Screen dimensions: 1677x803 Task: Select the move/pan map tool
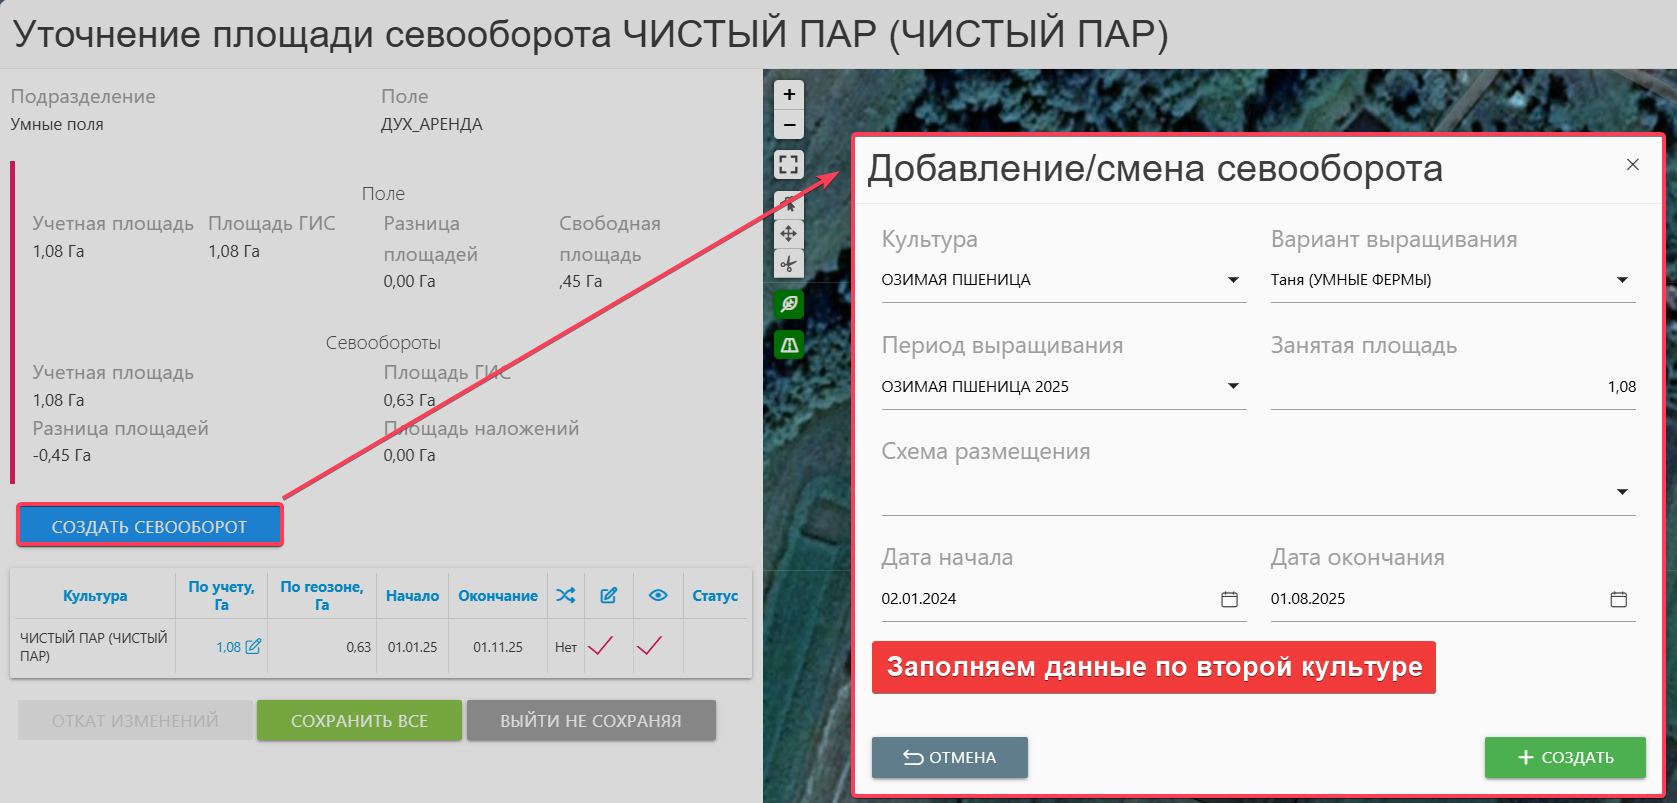coord(789,234)
